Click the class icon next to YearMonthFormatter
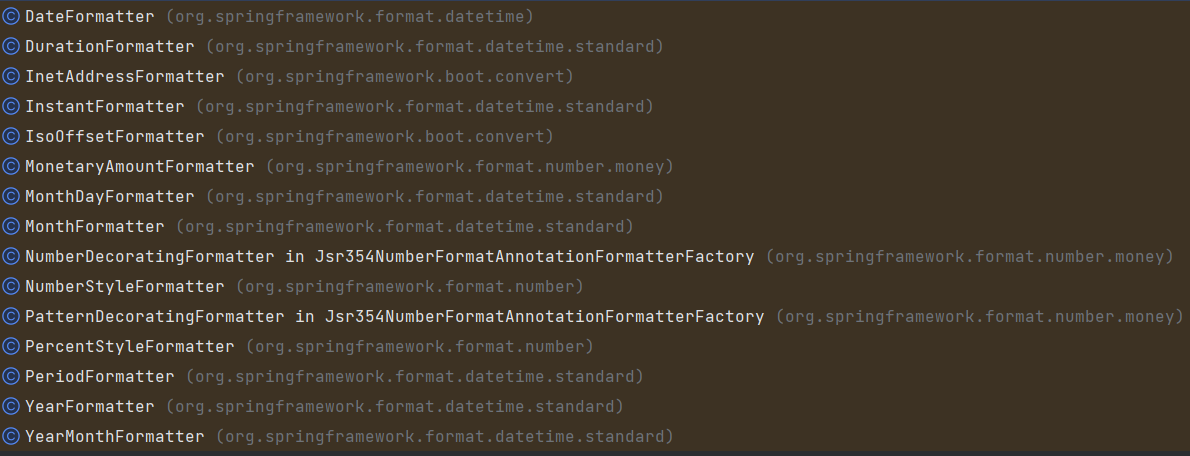1190x456 pixels. click(11, 437)
